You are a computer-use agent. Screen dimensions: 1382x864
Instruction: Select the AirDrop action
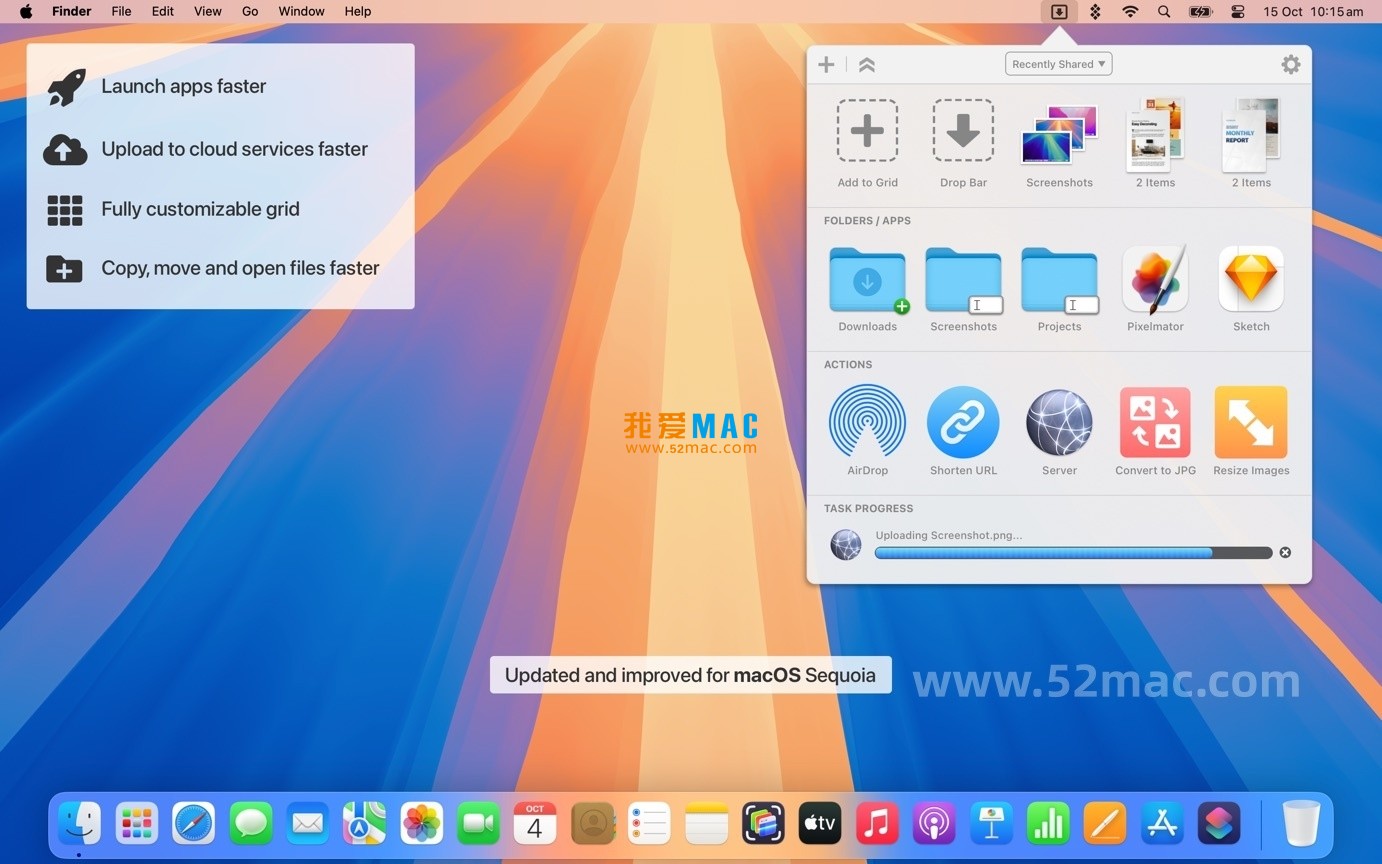point(866,421)
